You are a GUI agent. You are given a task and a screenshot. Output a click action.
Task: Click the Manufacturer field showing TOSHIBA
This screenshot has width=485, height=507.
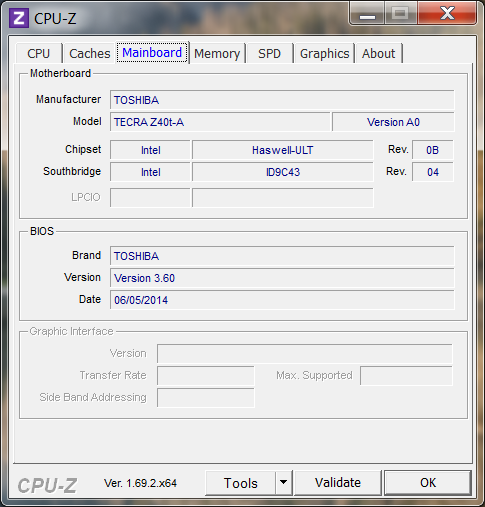[x=282, y=100]
